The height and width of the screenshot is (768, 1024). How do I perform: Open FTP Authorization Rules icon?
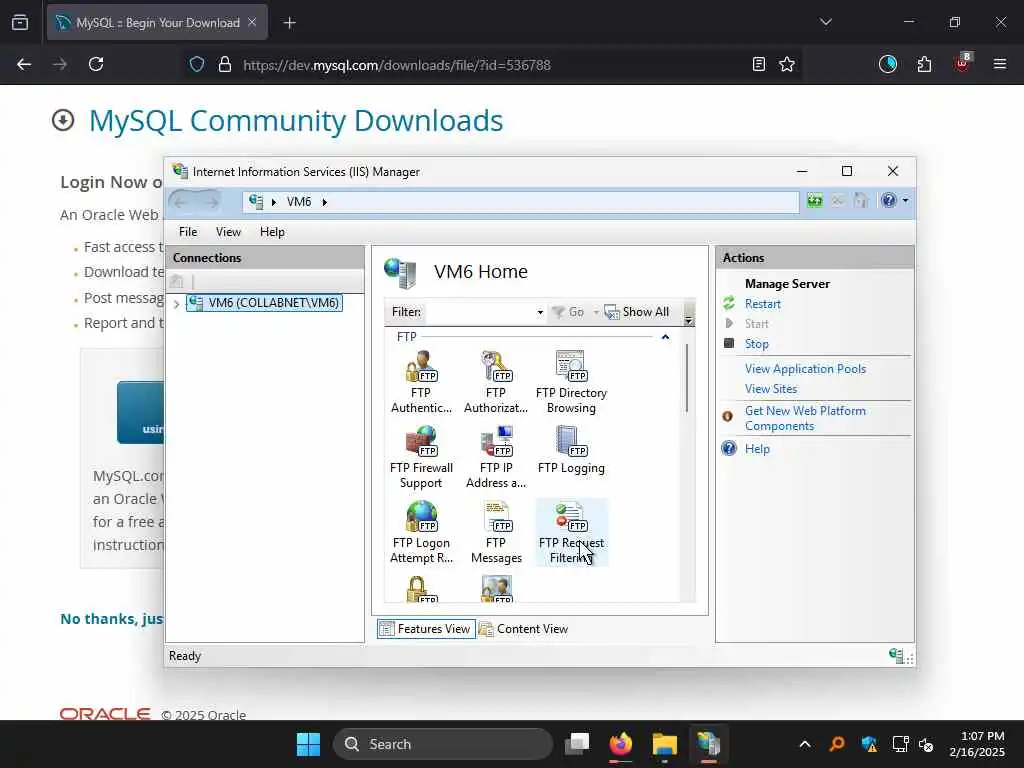point(496,382)
